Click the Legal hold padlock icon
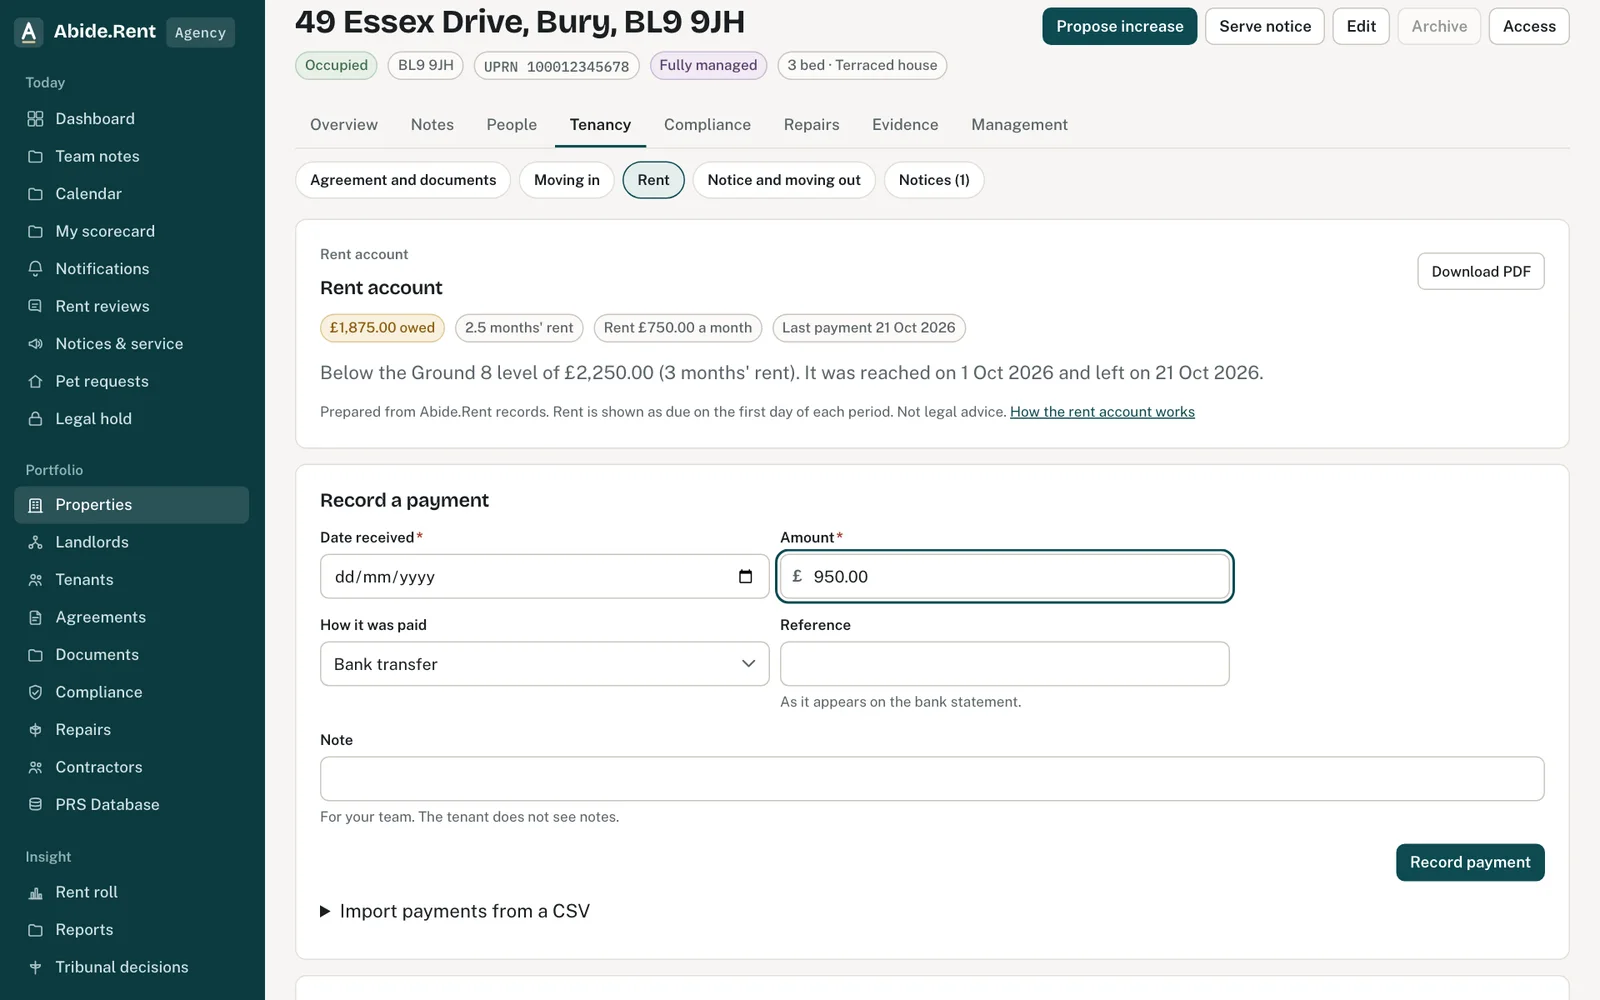Viewport: 1600px width, 1000px height. (x=35, y=419)
